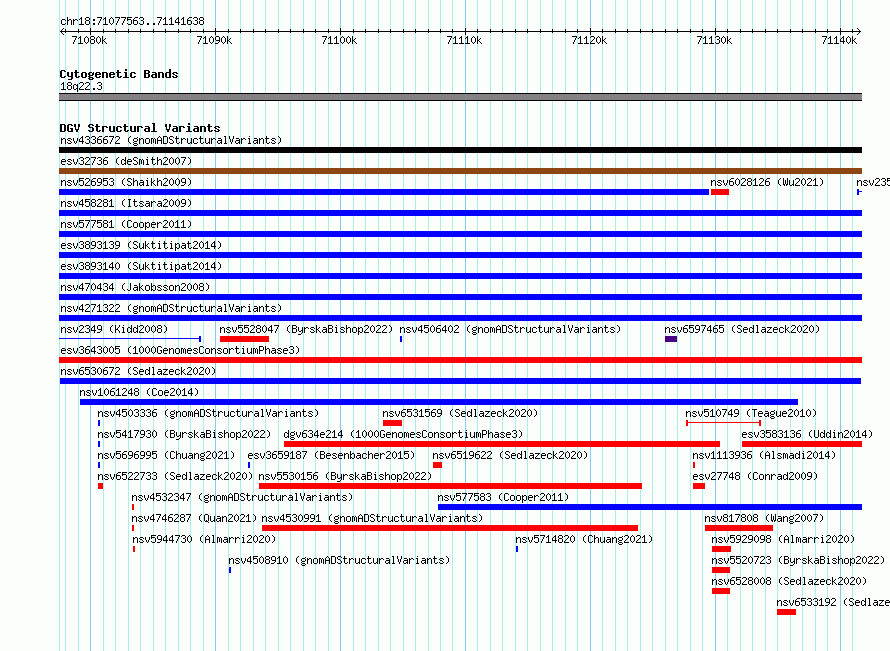Click the nsv5944730 (Almarri2020) label
Screen dimensions: 890x651
(203, 539)
